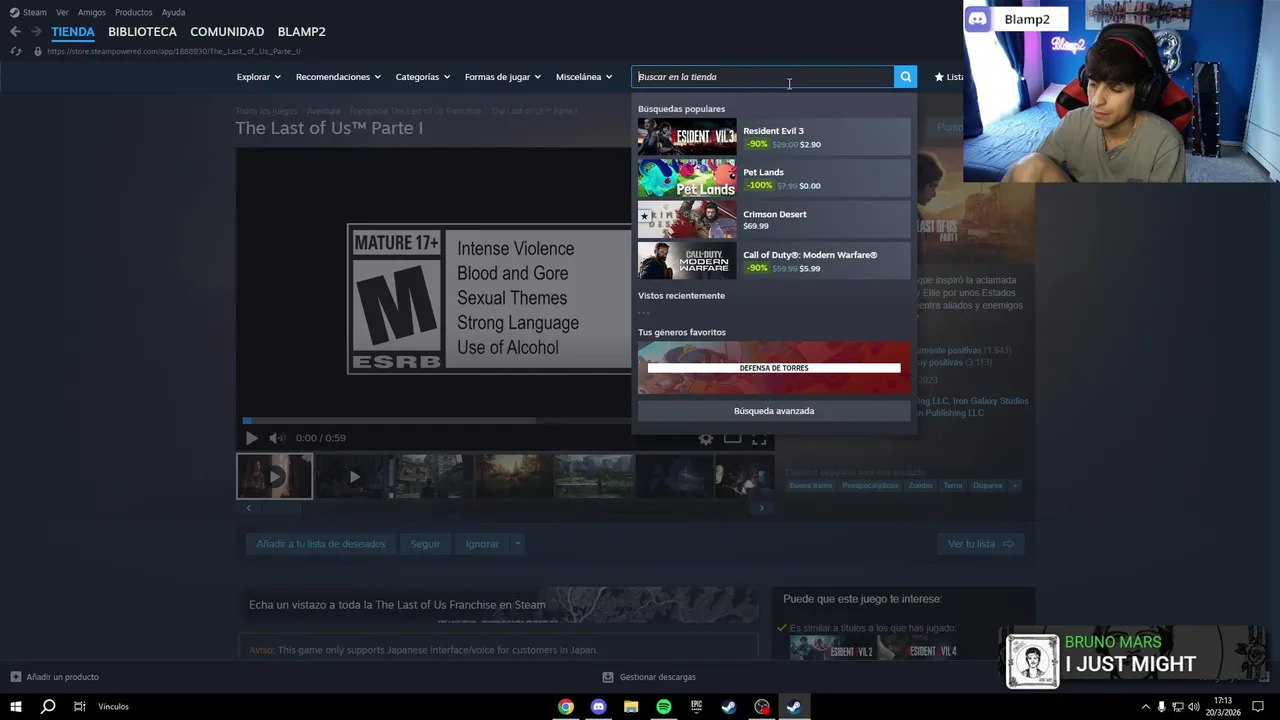Click the Ignorar button
The image size is (1280, 720).
[x=482, y=544]
